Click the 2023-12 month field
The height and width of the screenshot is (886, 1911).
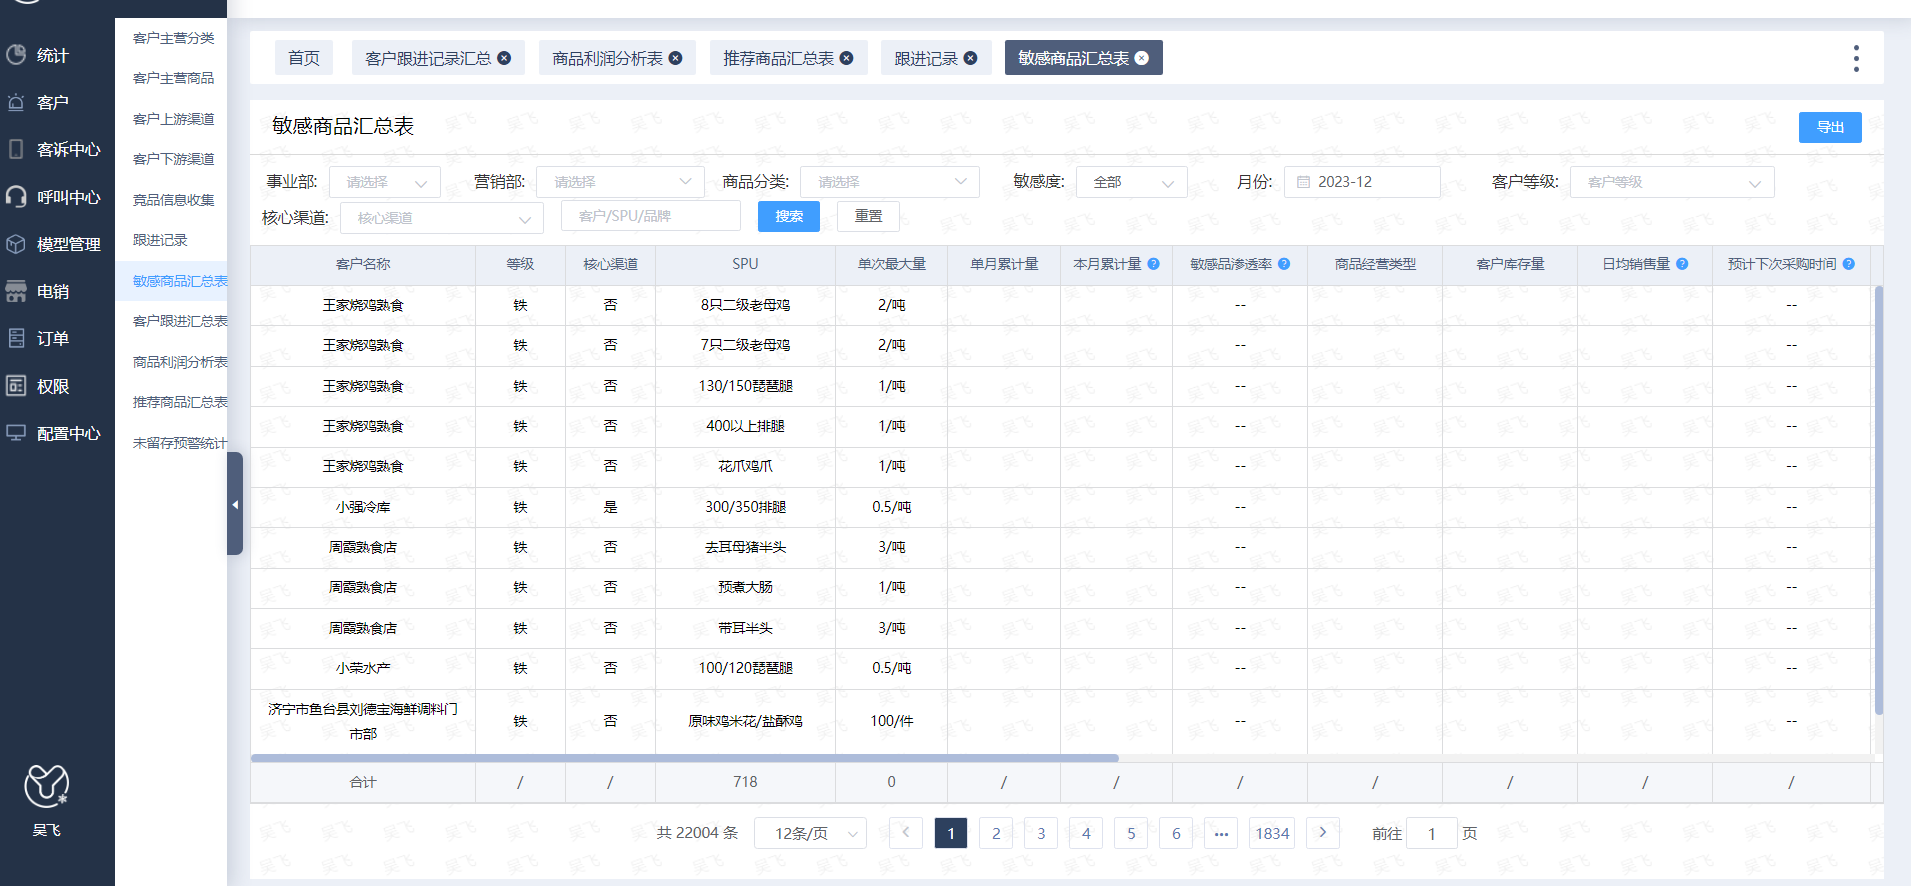pyautogui.click(x=1362, y=182)
